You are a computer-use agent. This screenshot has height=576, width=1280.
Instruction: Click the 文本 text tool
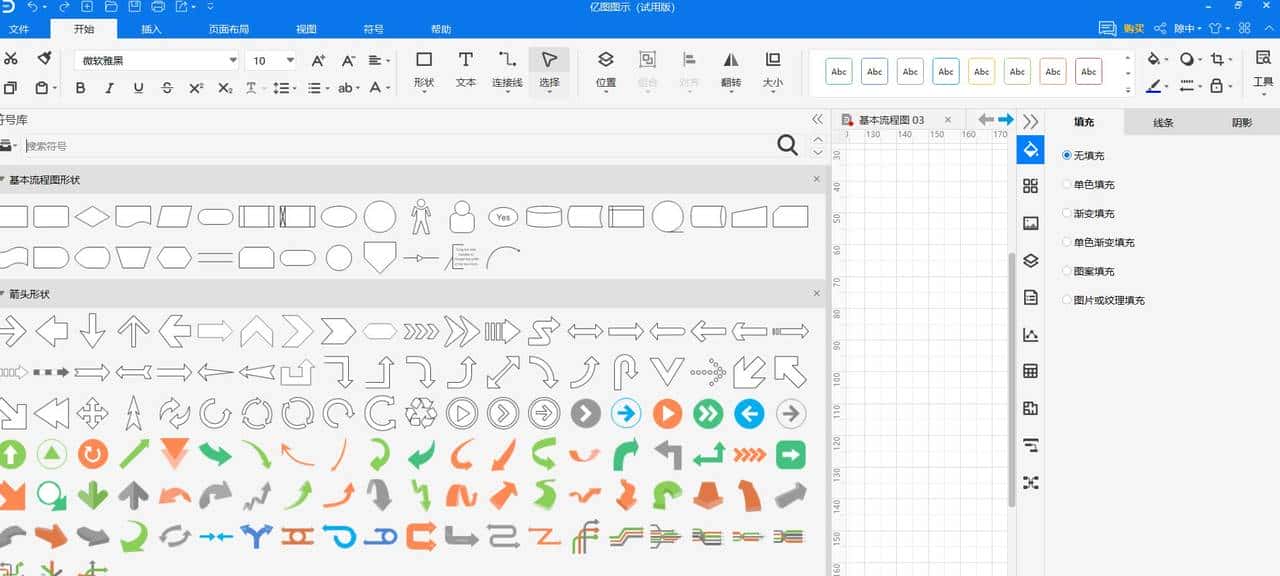click(466, 69)
